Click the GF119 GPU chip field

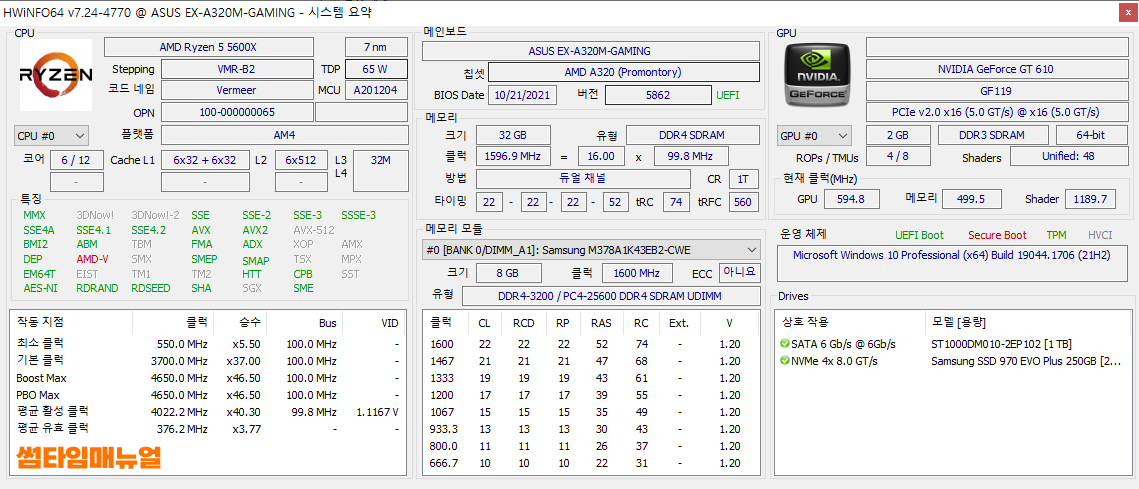tap(995, 91)
